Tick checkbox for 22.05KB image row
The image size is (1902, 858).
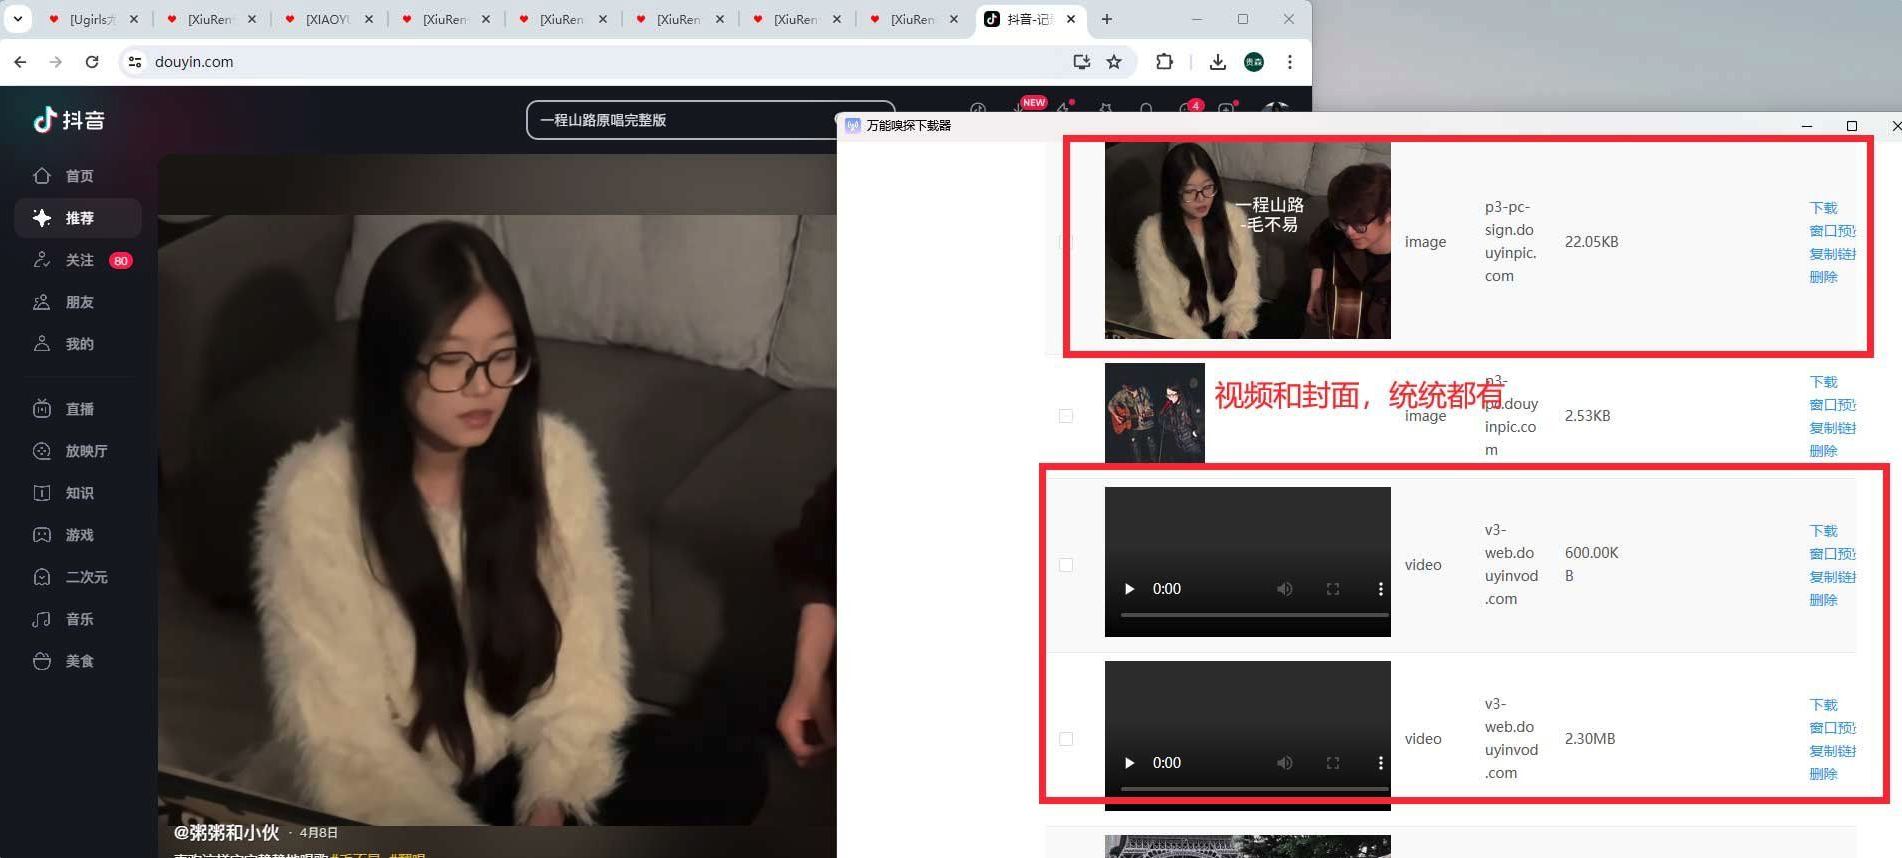tap(1066, 242)
